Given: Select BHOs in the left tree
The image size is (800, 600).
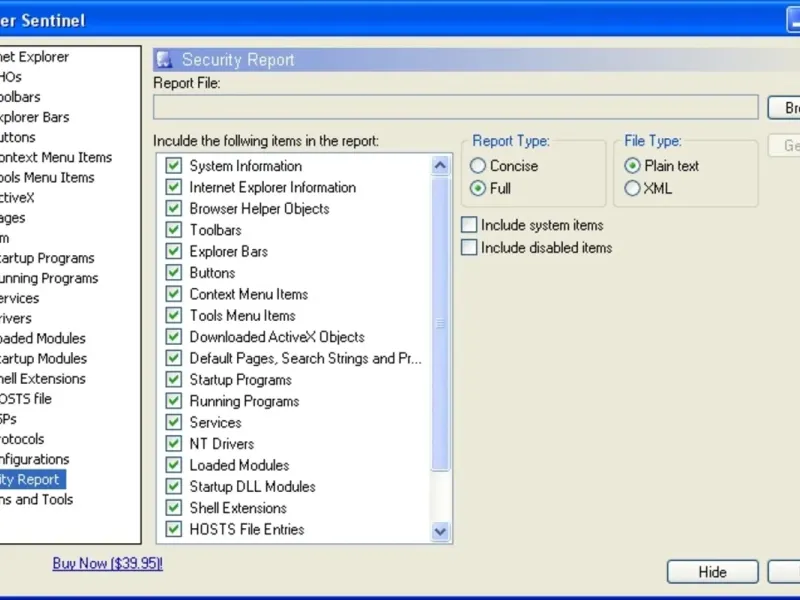Looking at the screenshot, I should coord(11,77).
